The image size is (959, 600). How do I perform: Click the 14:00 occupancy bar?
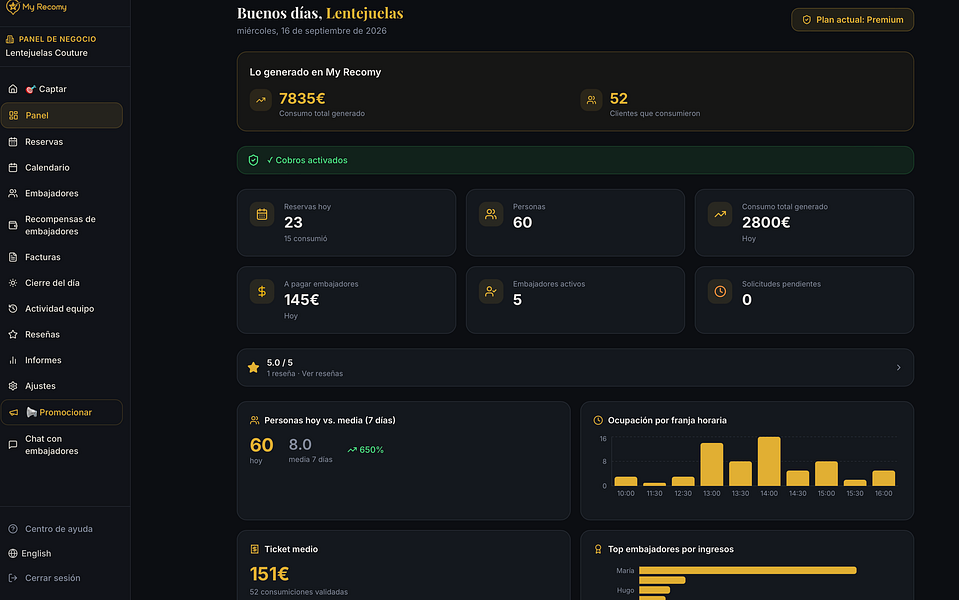769,461
